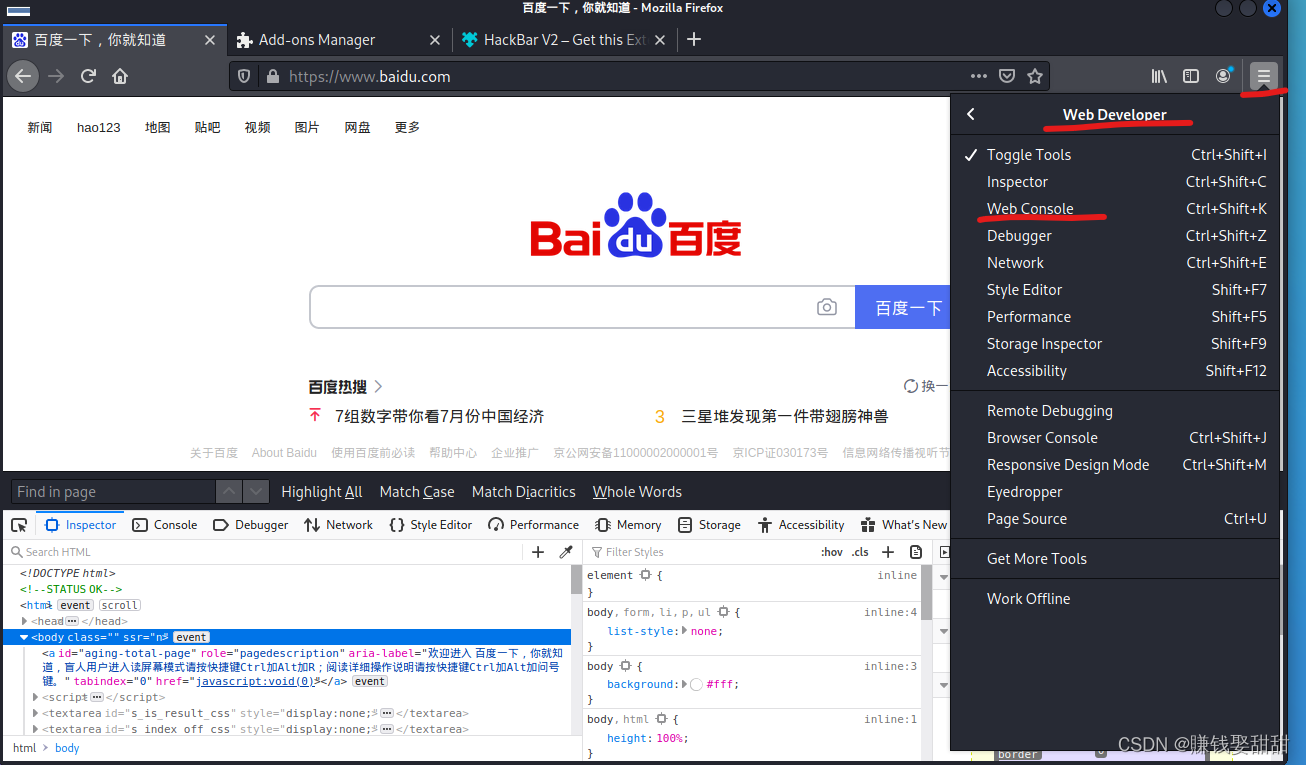Expand the script element node
This screenshot has width=1306, height=765.
(36, 697)
